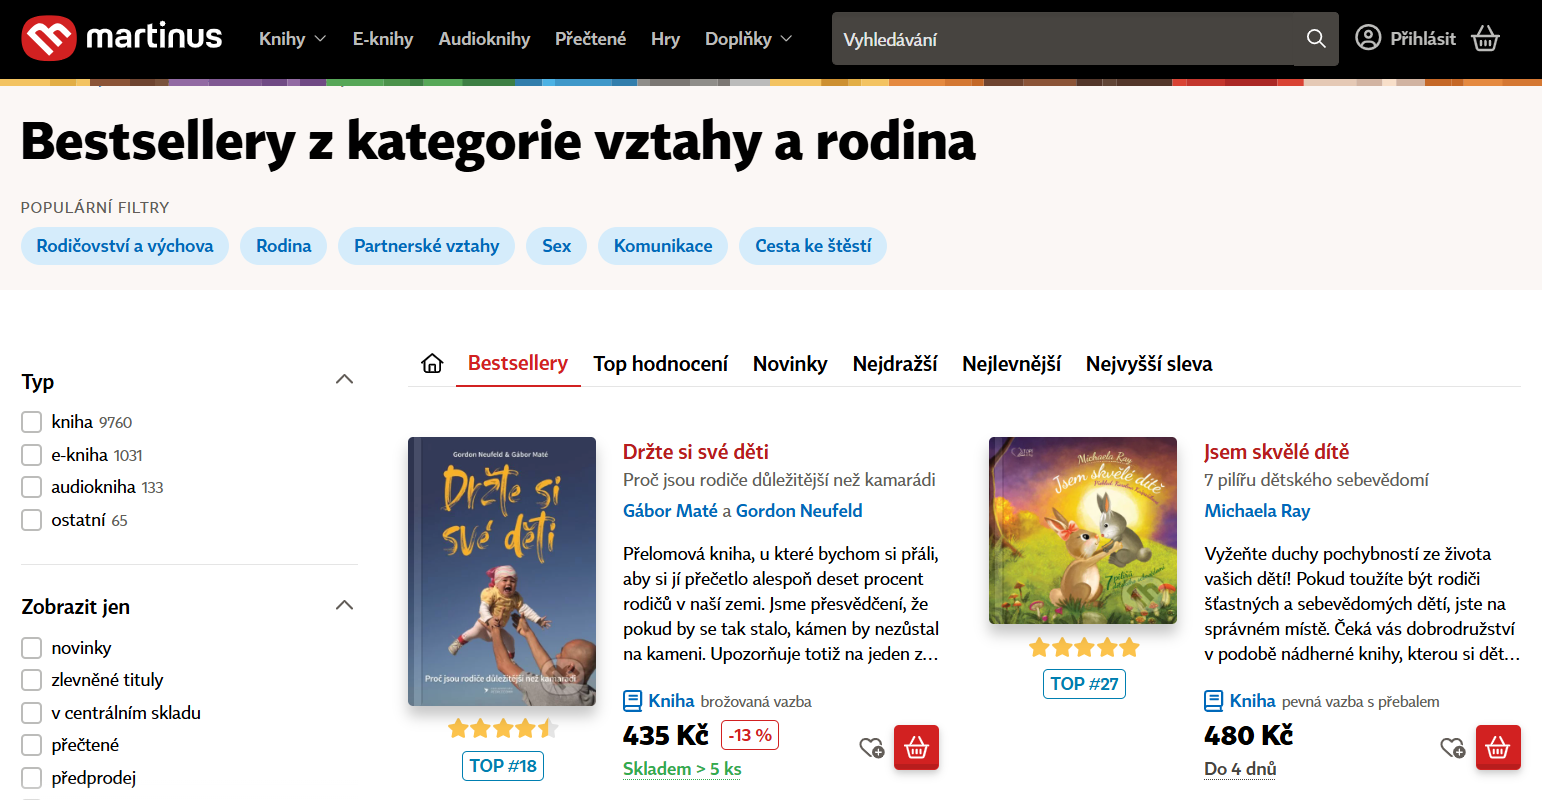This screenshot has height=800, width=1542.
Task: Click the user account icon
Action: tap(1368, 38)
